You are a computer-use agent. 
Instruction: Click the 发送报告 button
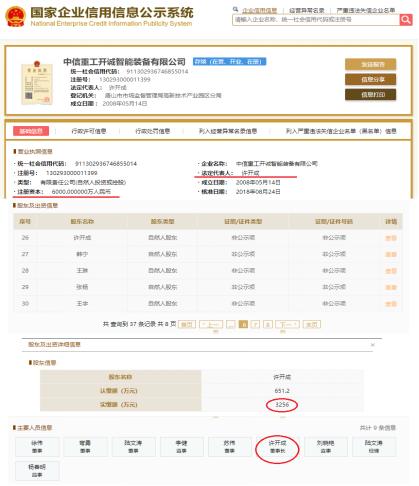tap(371, 64)
